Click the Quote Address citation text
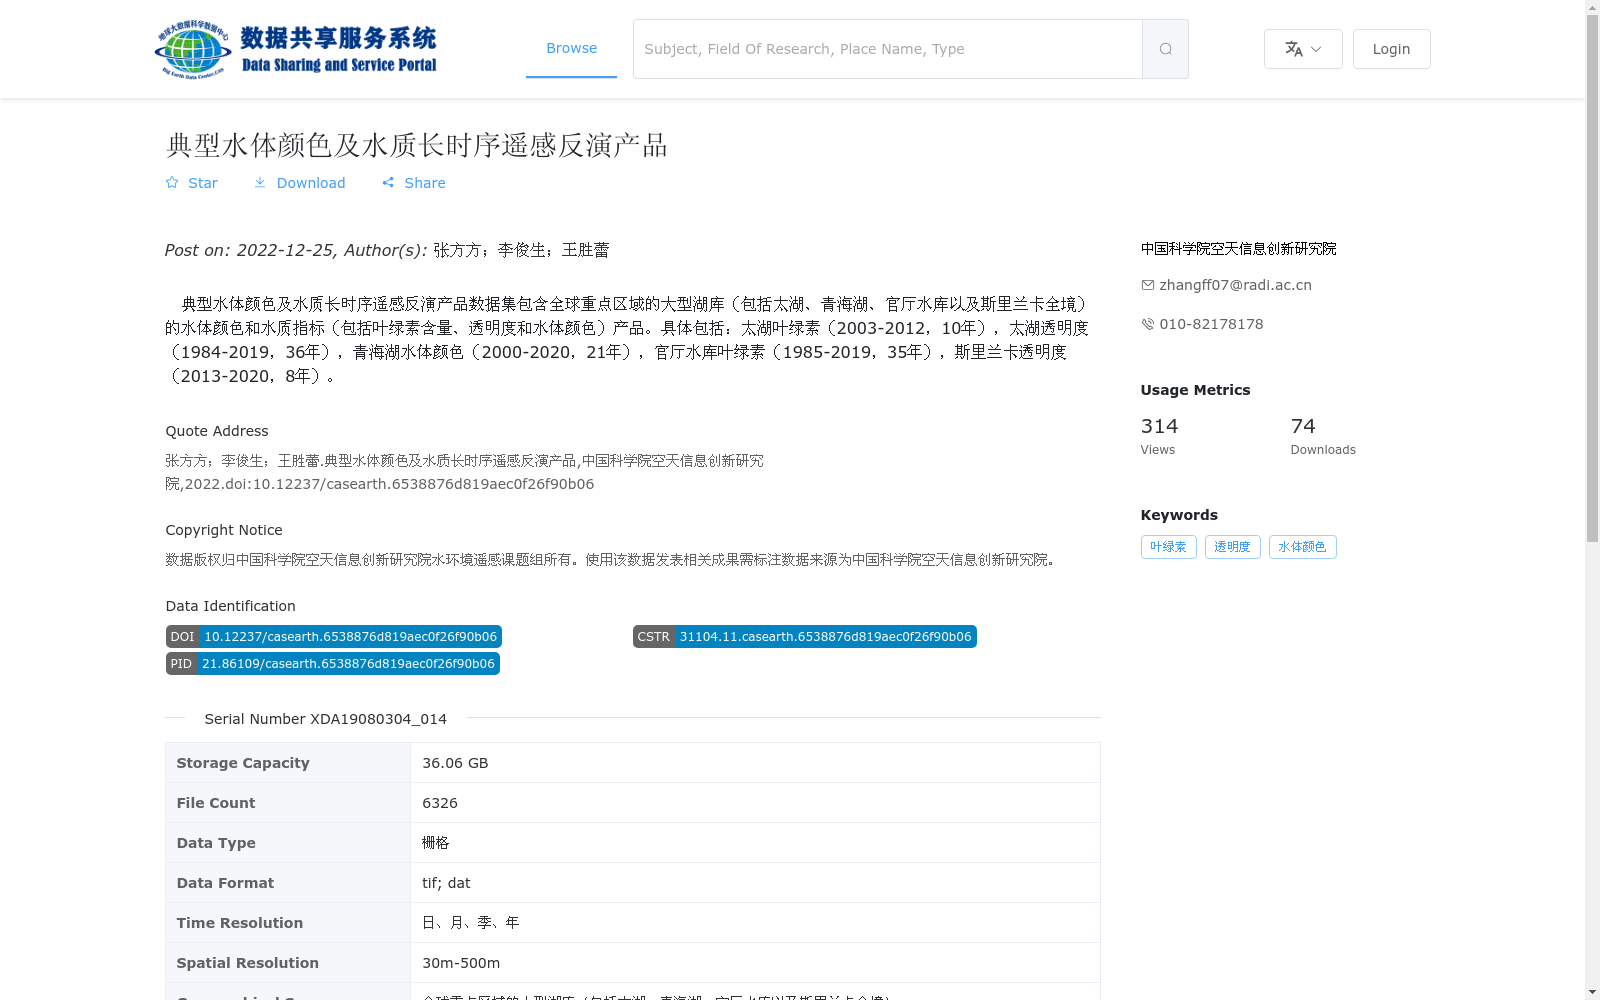 (x=464, y=472)
